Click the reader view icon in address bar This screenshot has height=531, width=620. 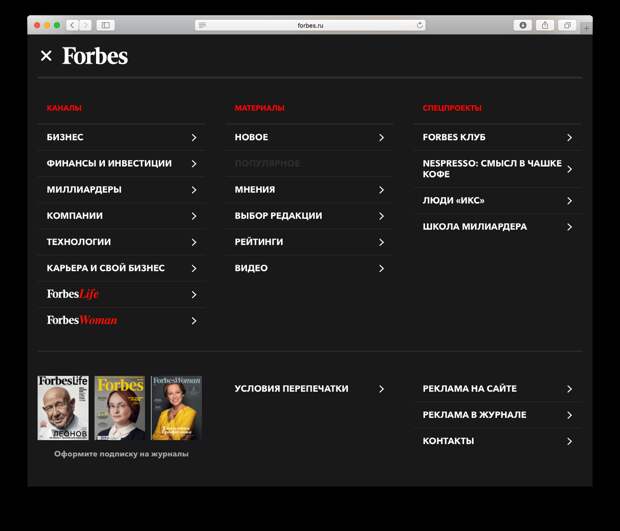tap(202, 25)
